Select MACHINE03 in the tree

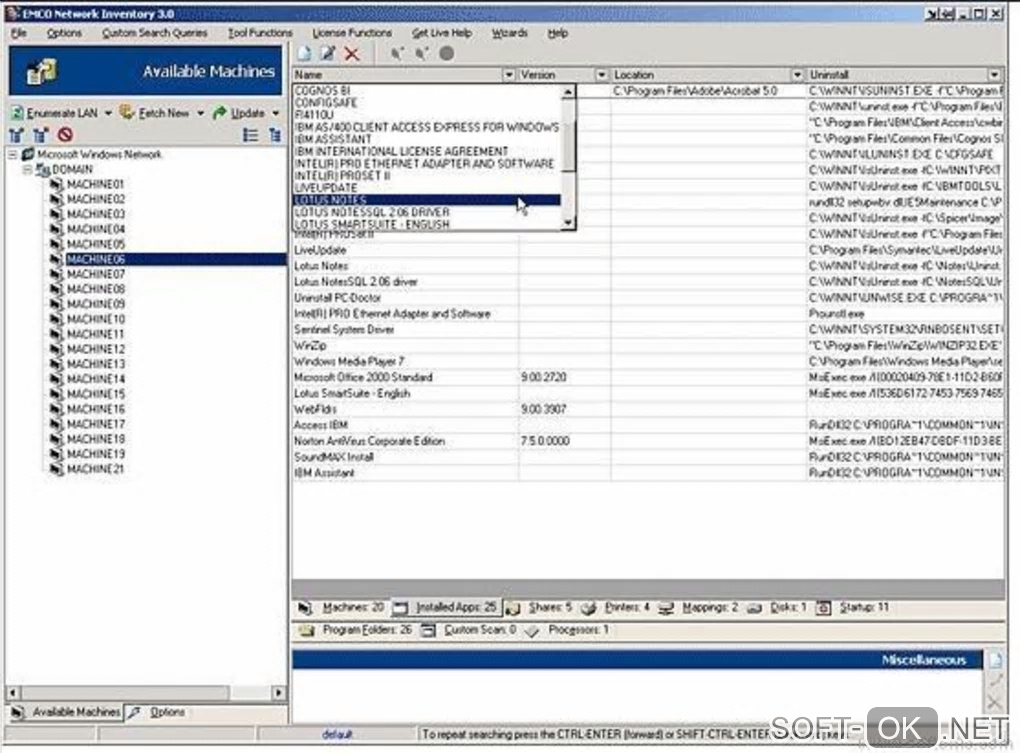[95, 215]
